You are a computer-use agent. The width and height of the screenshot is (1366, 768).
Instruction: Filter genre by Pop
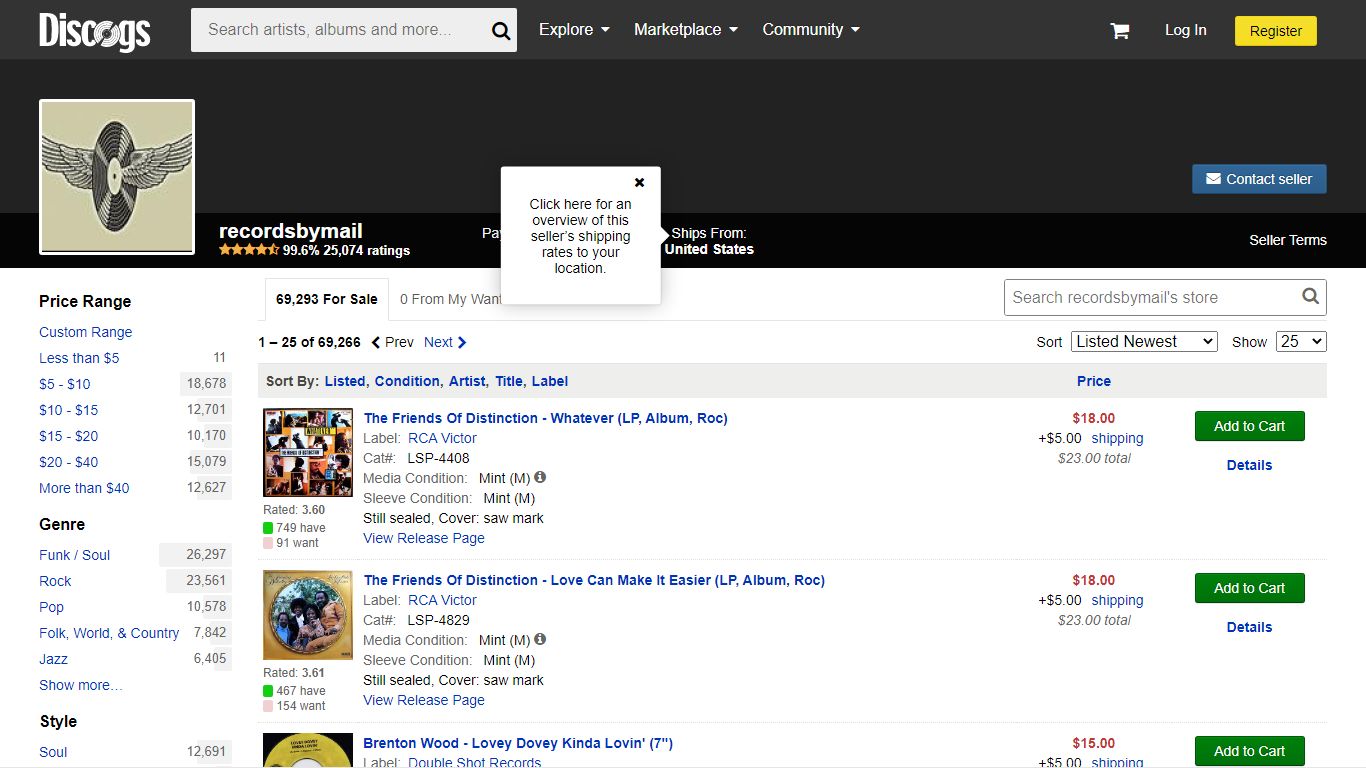tap(51, 607)
